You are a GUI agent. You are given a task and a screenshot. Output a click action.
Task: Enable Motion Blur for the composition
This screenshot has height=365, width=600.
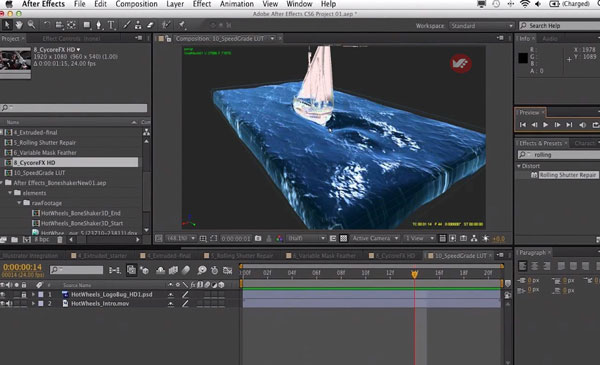coord(186,270)
